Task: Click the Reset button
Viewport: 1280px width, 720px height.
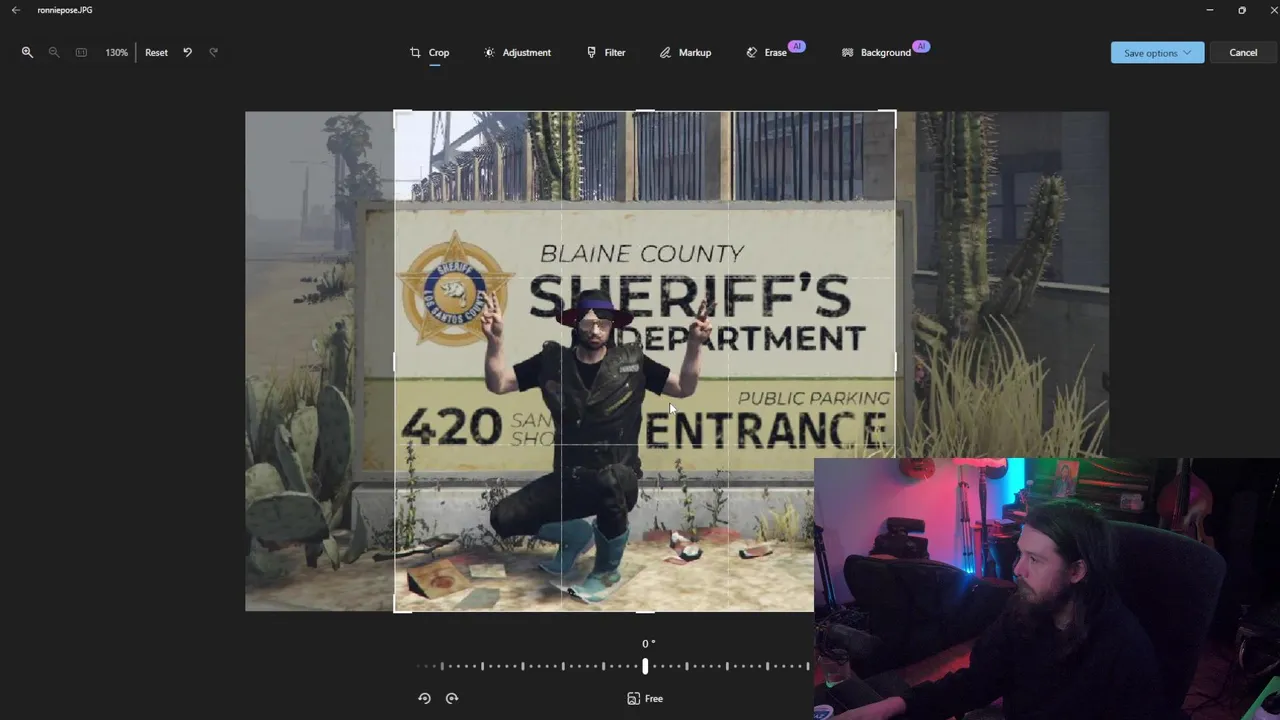Action: pos(156,52)
